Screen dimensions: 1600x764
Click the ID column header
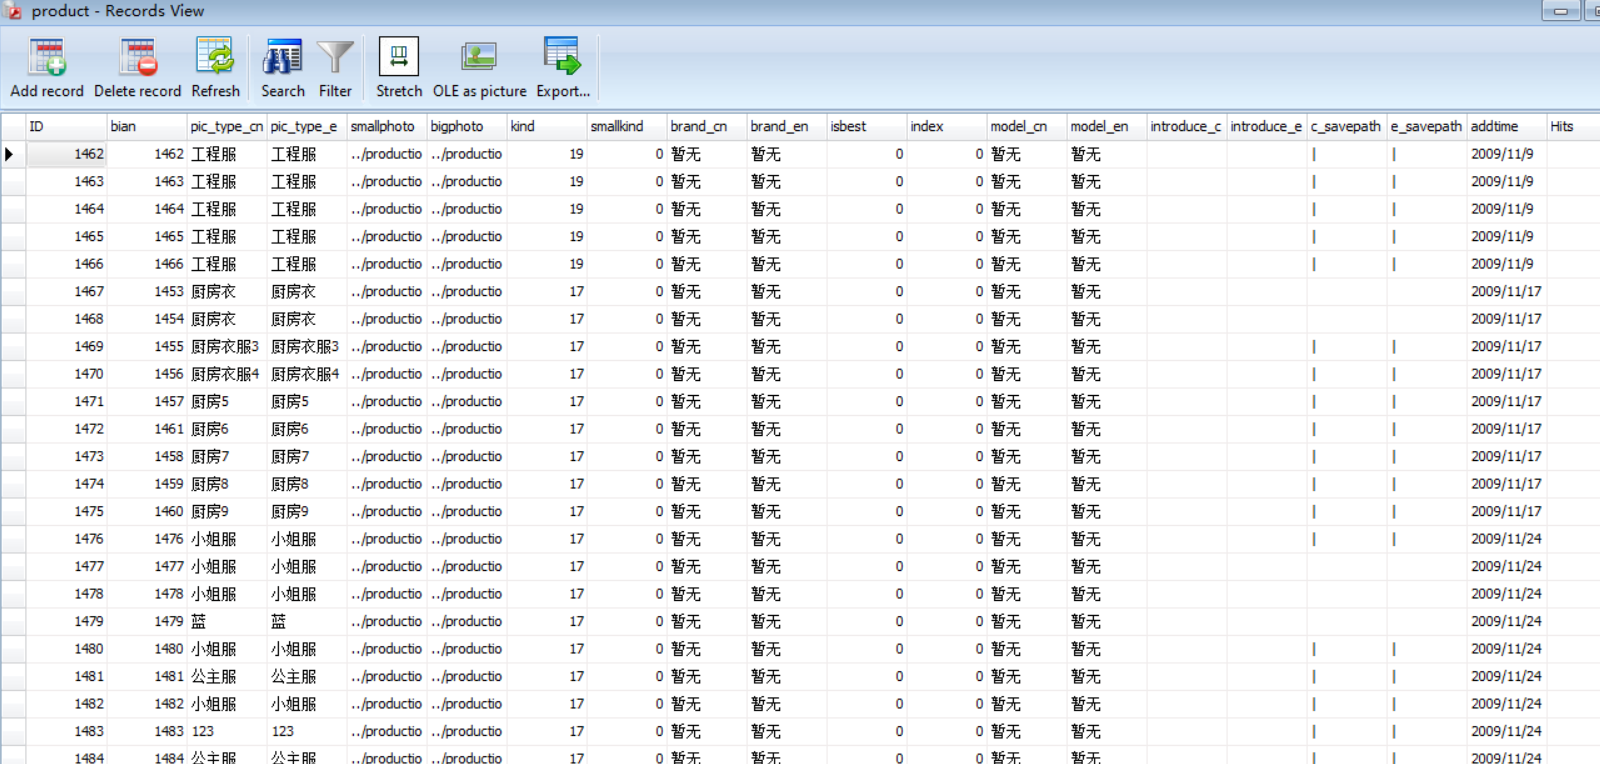click(66, 126)
